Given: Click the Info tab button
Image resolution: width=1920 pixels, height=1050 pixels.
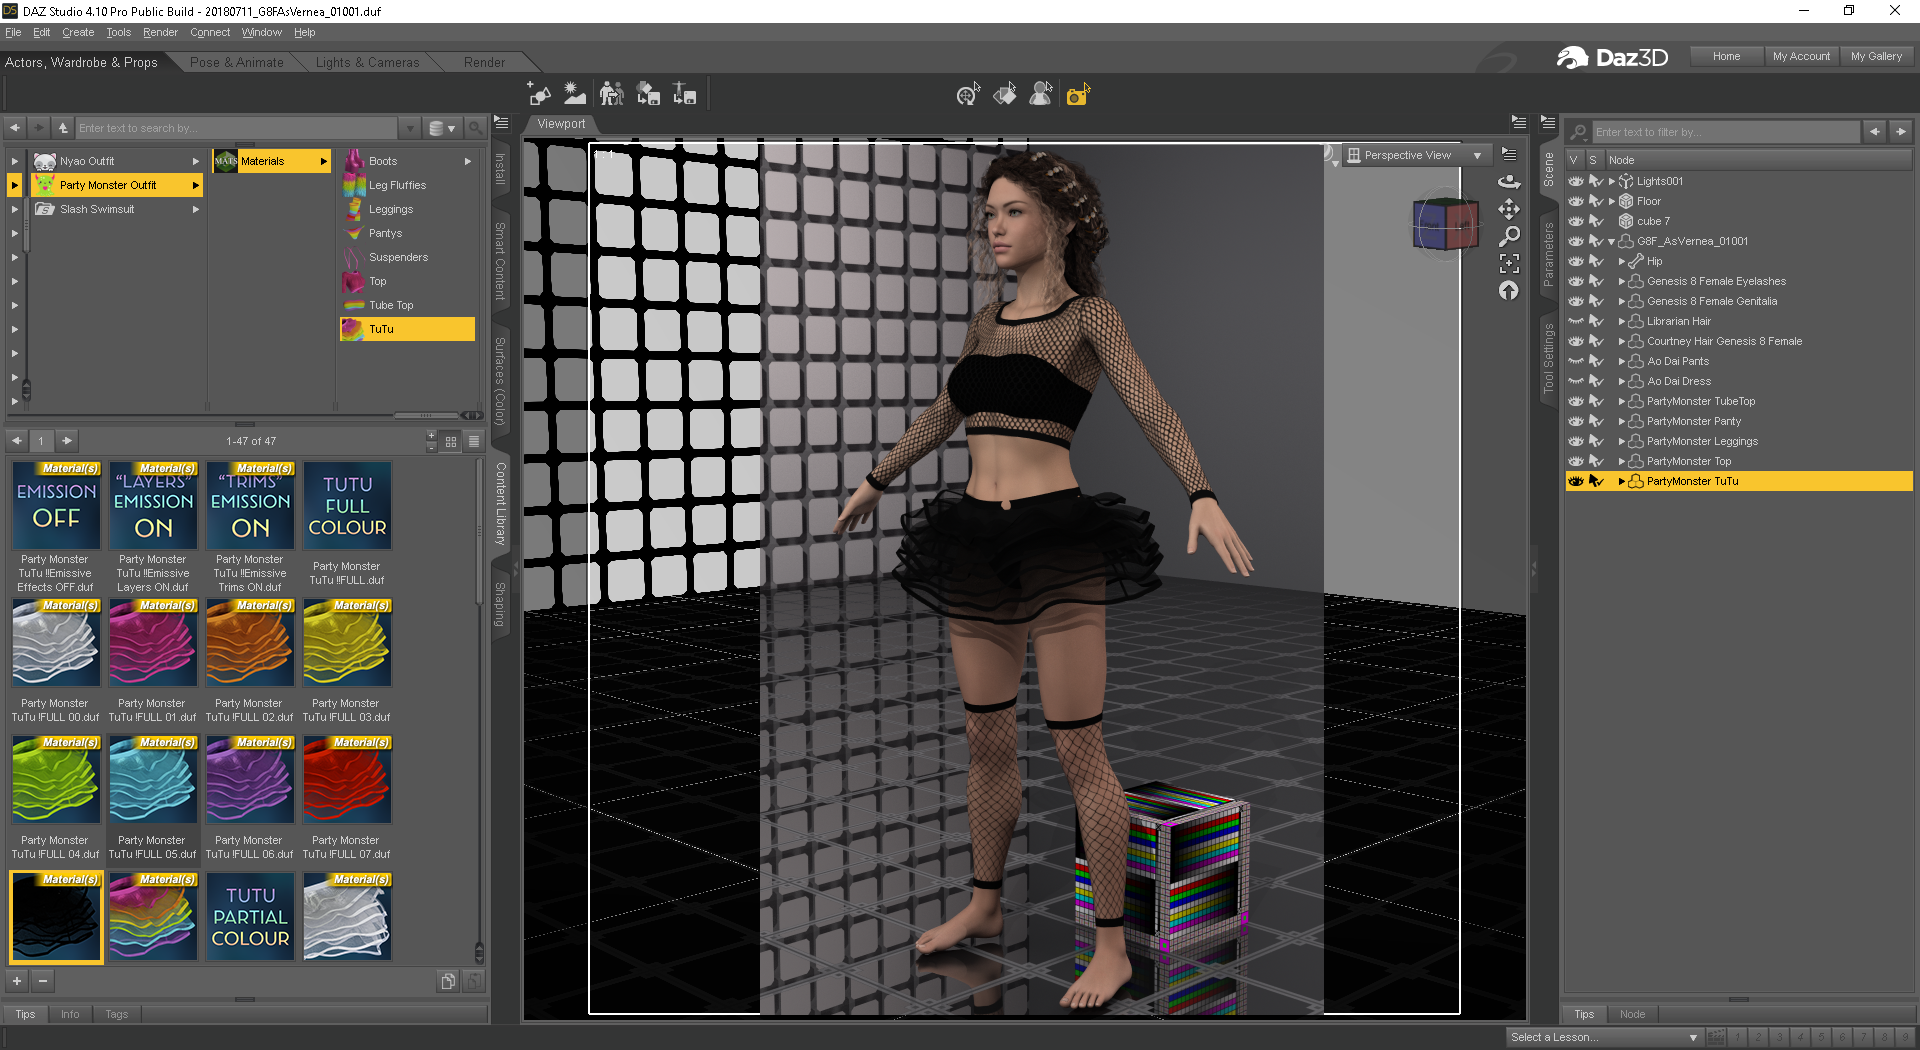Looking at the screenshot, I should (70, 1014).
